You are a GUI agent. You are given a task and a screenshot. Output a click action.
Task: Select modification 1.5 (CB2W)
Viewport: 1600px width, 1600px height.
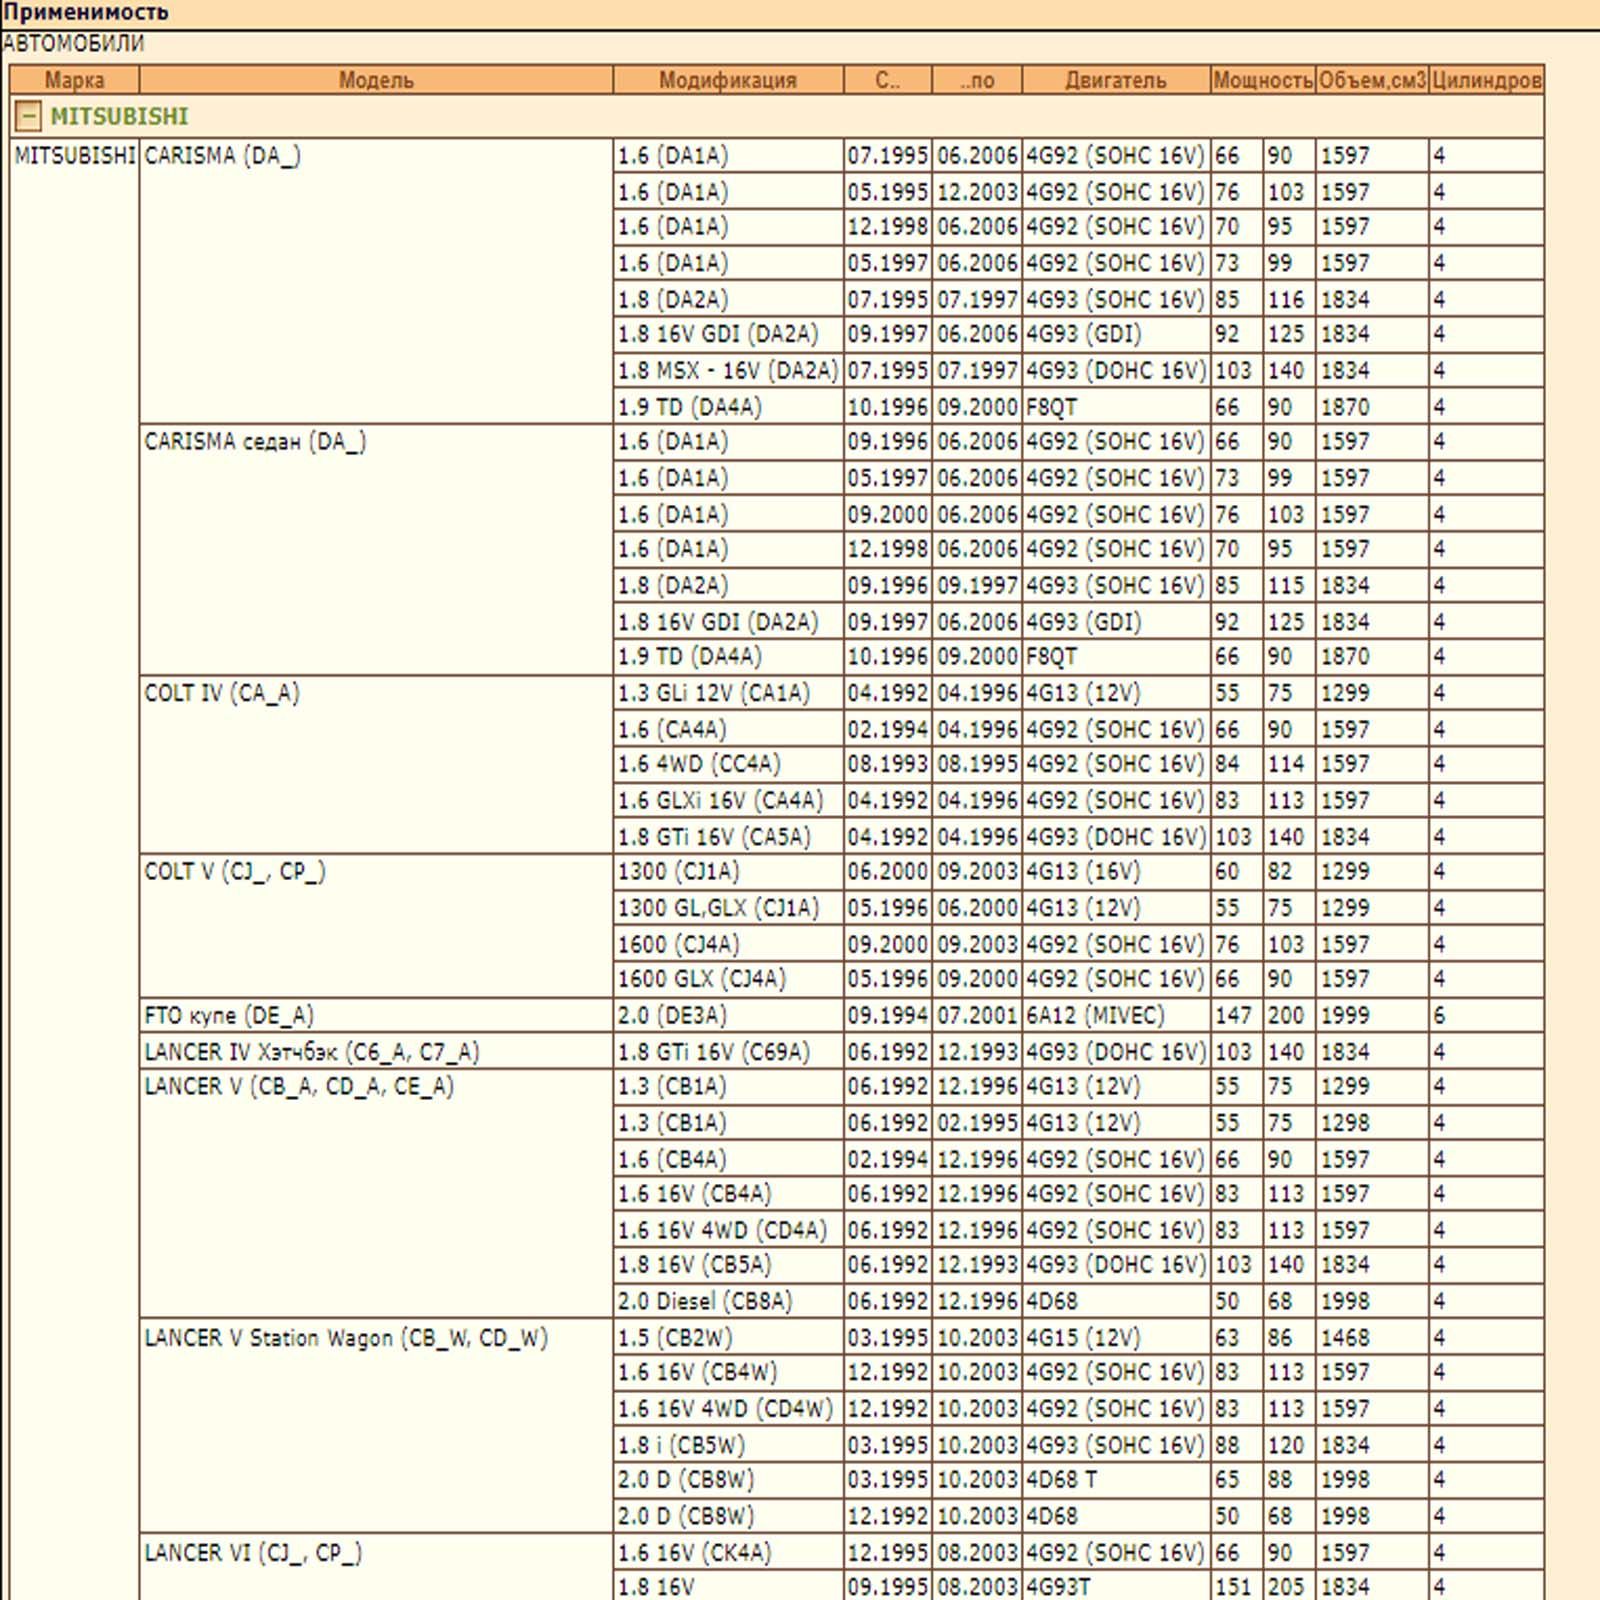[x=728, y=1337]
